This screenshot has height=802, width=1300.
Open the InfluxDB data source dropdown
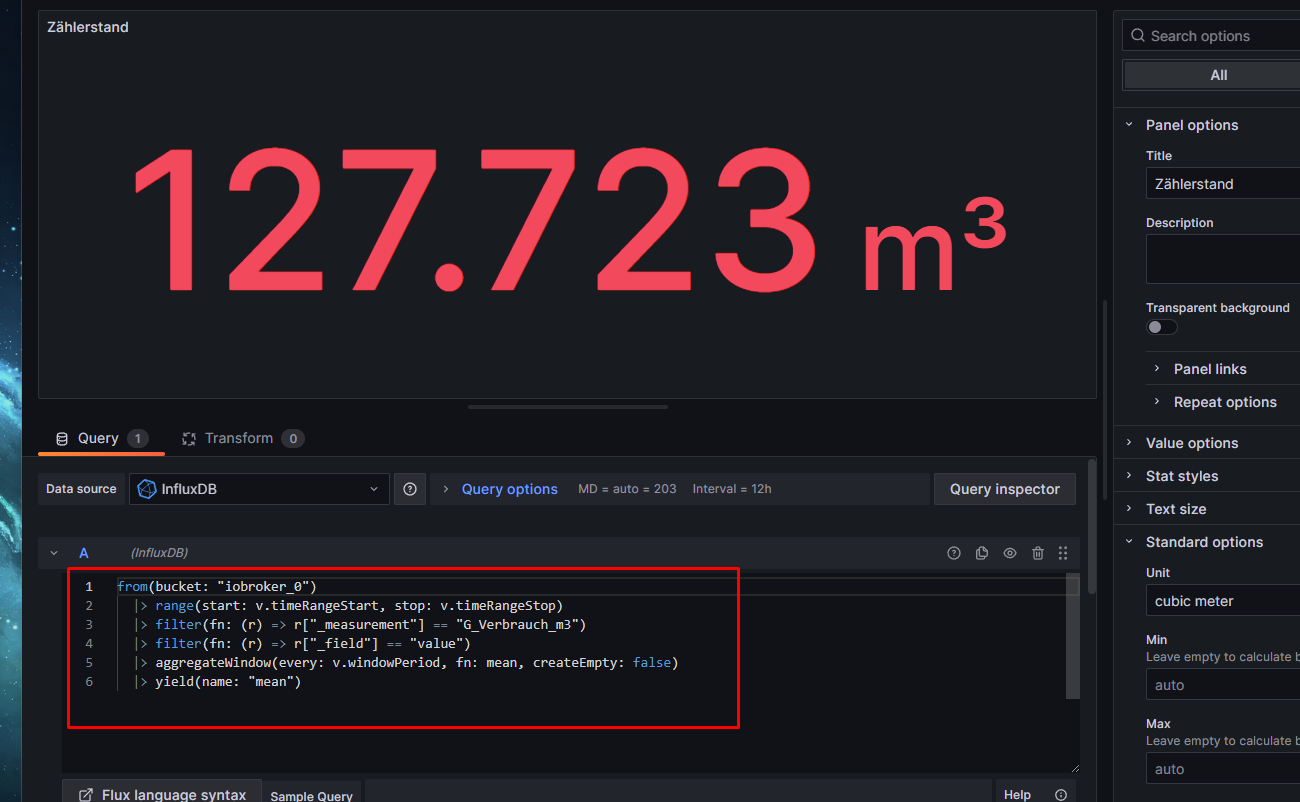(x=259, y=489)
